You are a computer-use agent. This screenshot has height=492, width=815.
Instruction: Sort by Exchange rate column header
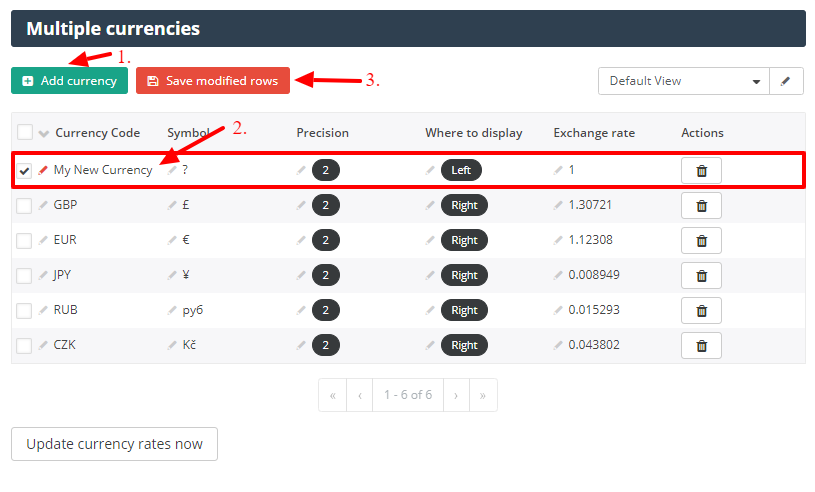(x=594, y=133)
